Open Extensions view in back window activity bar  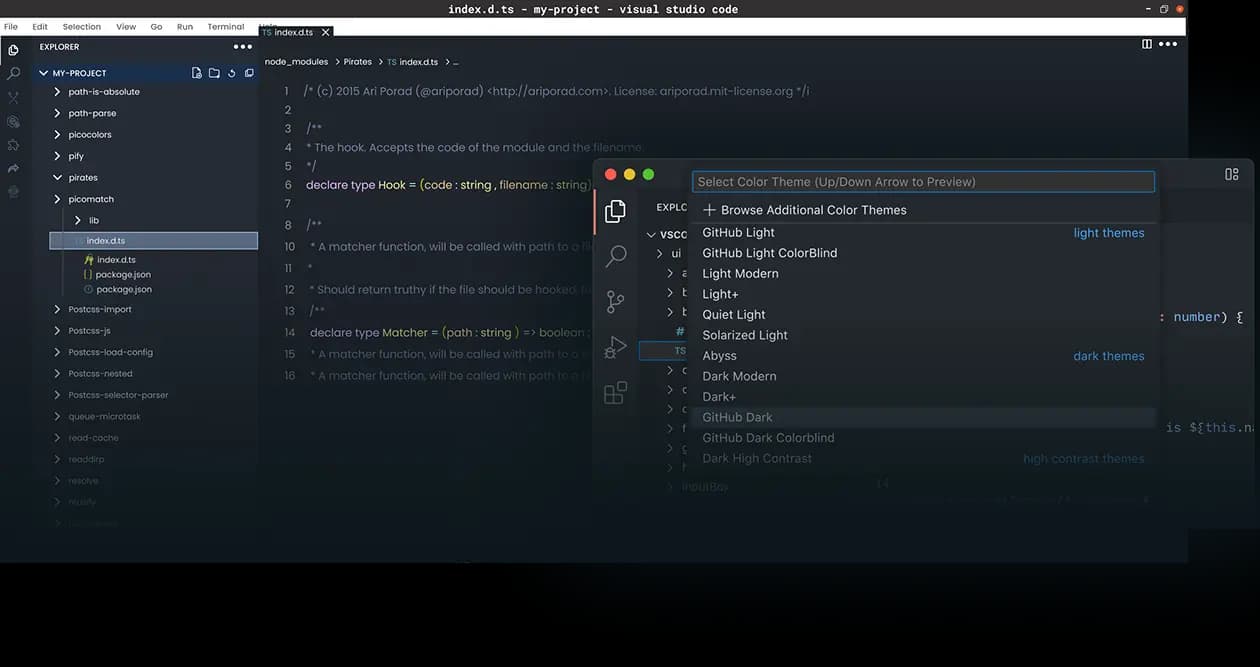click(13, 145)
